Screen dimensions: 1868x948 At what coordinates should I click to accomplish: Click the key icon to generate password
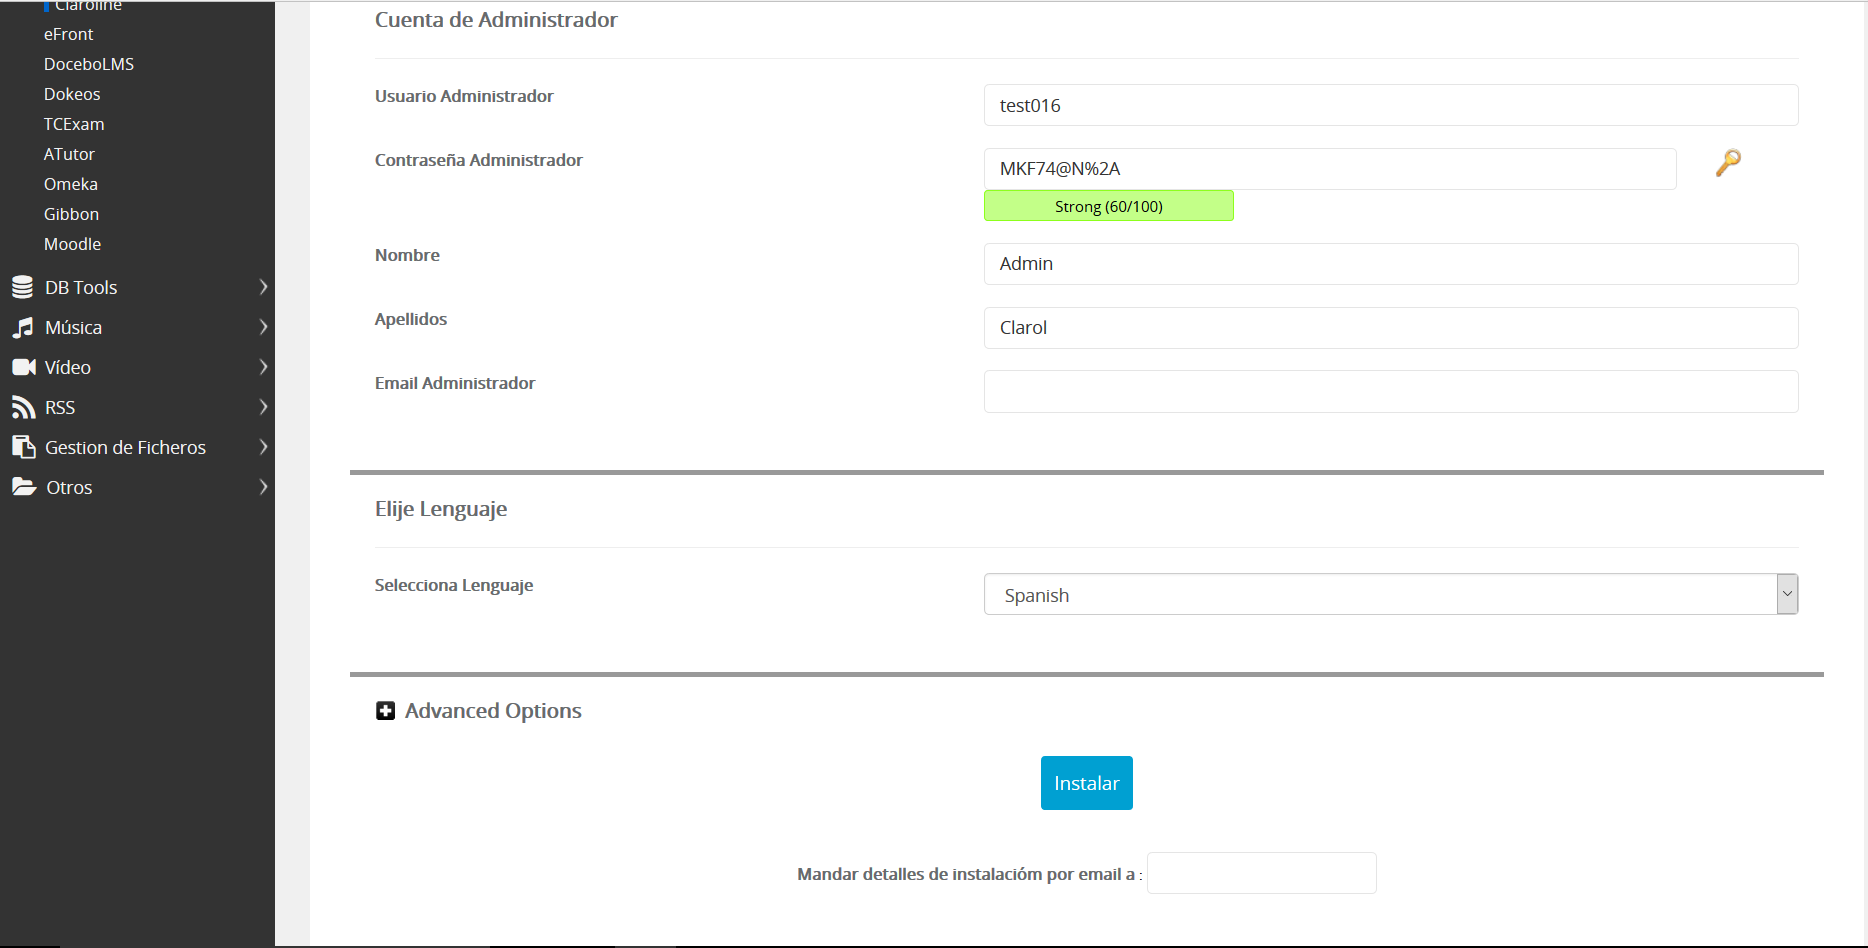[1728, 162]
